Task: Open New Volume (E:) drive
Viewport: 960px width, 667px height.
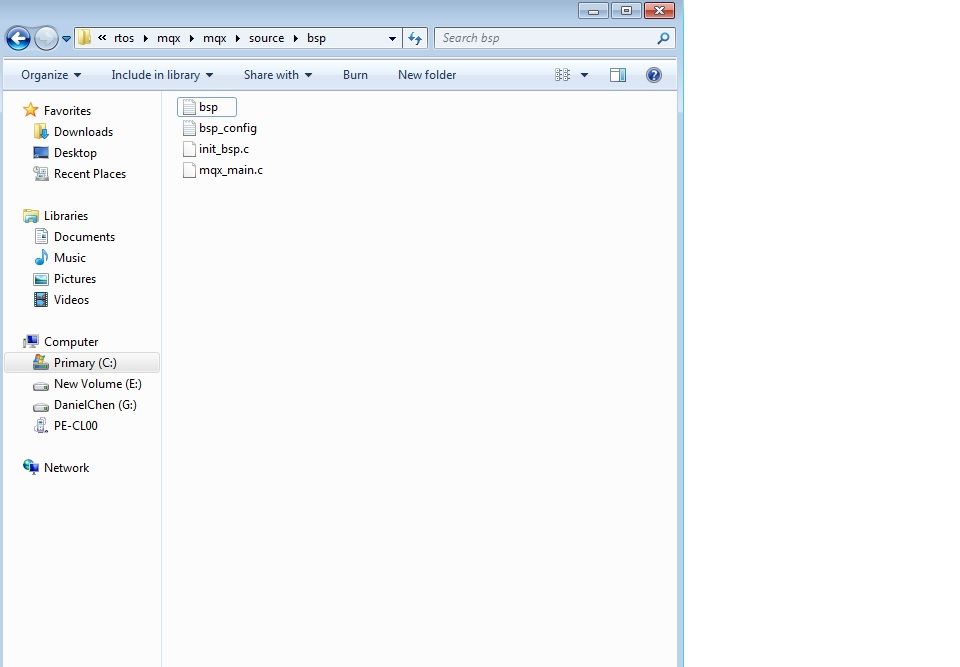Action: point(97,384)
